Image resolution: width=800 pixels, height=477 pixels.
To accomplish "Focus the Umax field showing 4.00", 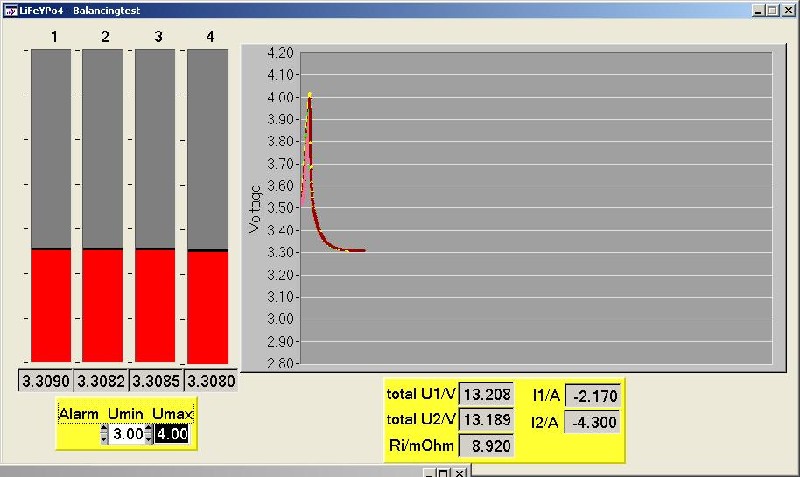I will click(172, 434).
